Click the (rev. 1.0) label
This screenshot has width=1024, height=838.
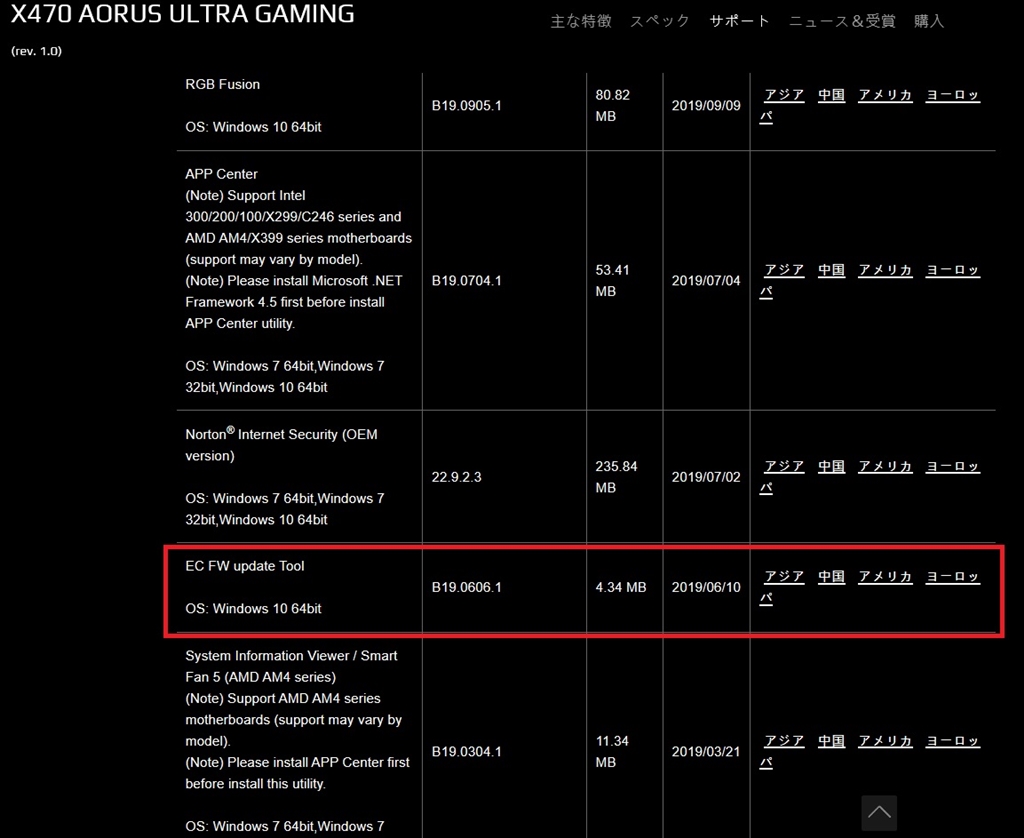point(37,51)
